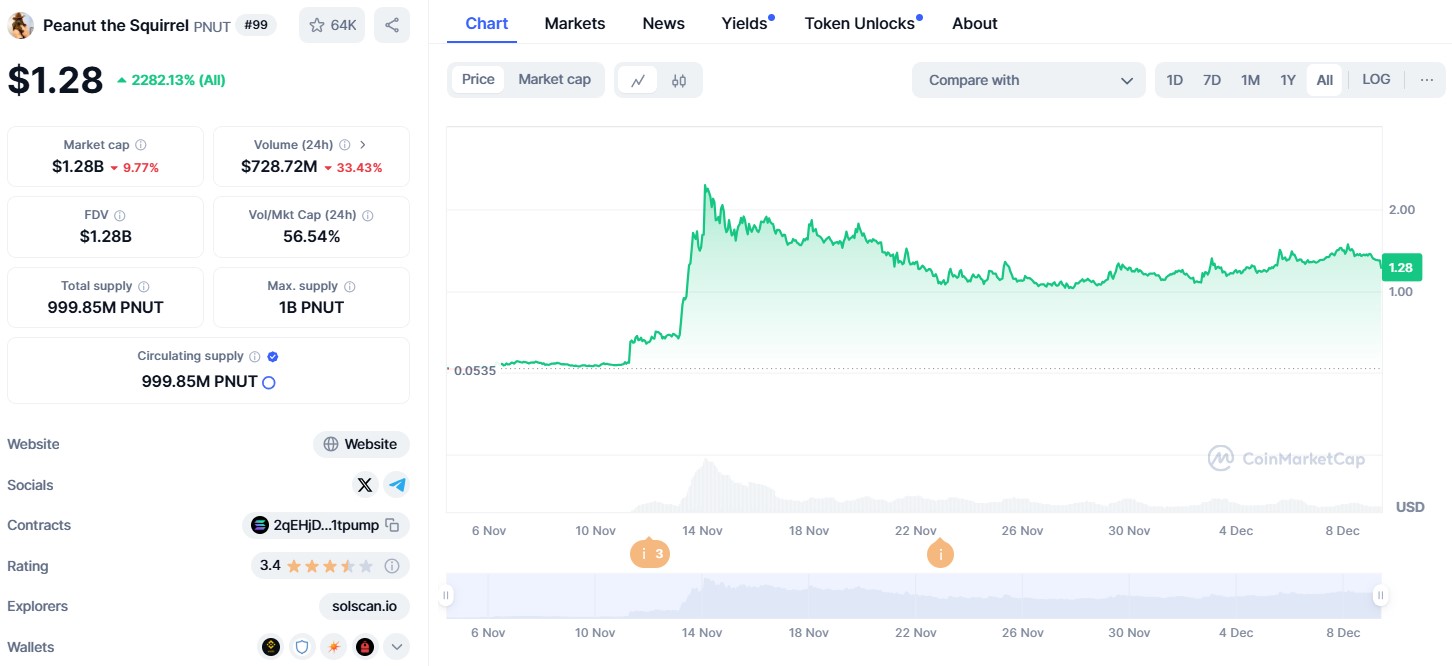Click the Vol/Mkt Cap (24h) info icon

367,215
